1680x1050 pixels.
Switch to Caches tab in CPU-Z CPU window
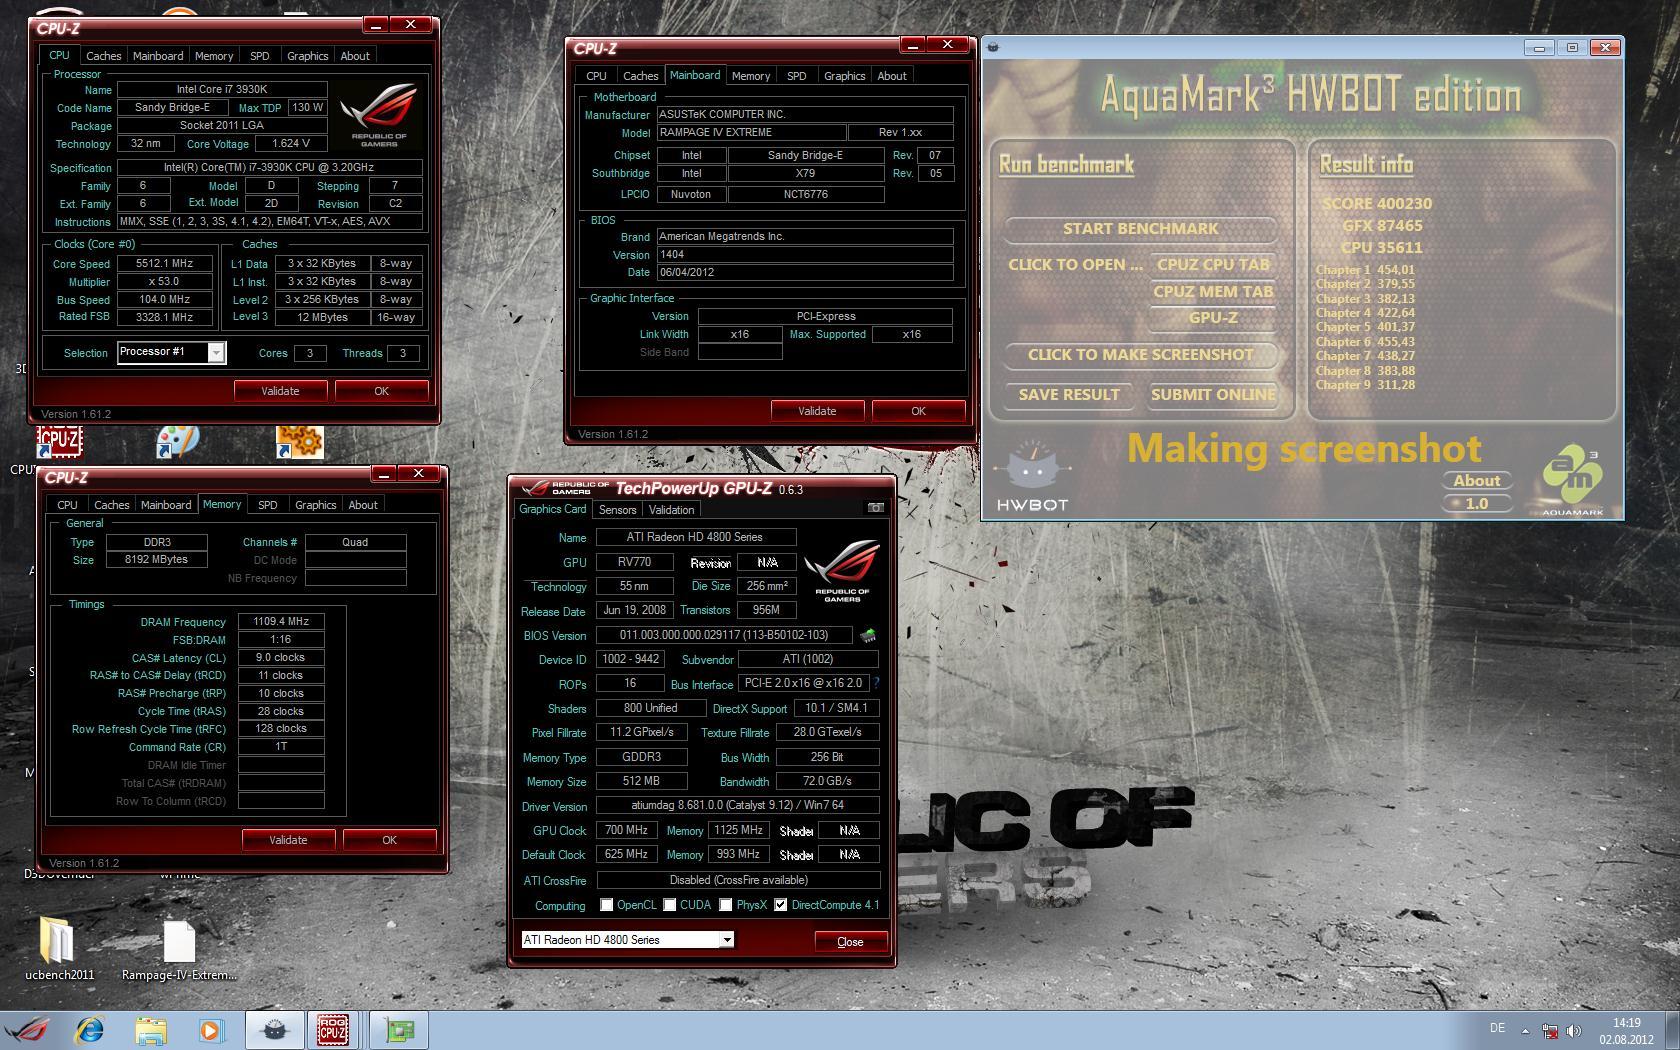103,56
